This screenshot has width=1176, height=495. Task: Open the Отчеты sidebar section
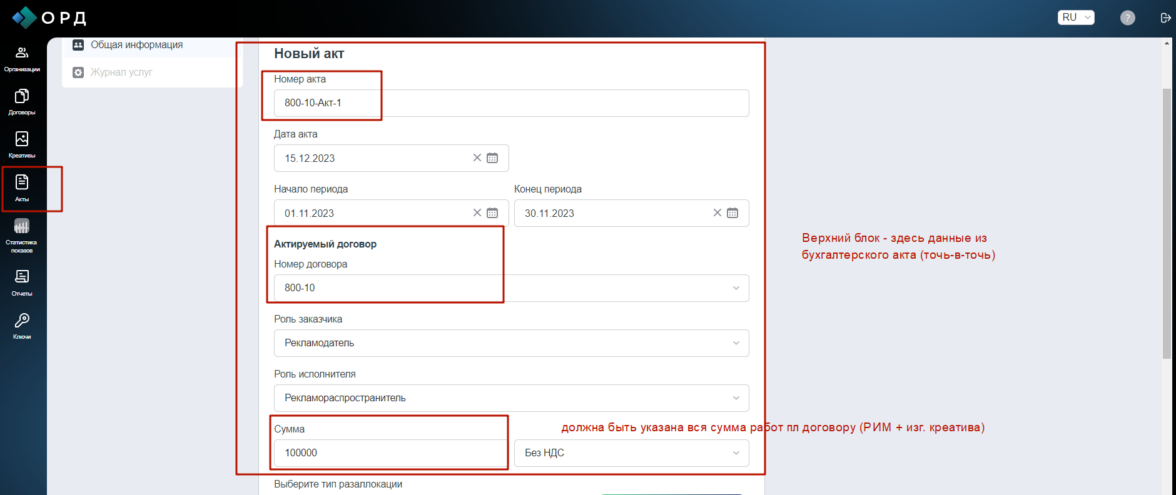22,284
